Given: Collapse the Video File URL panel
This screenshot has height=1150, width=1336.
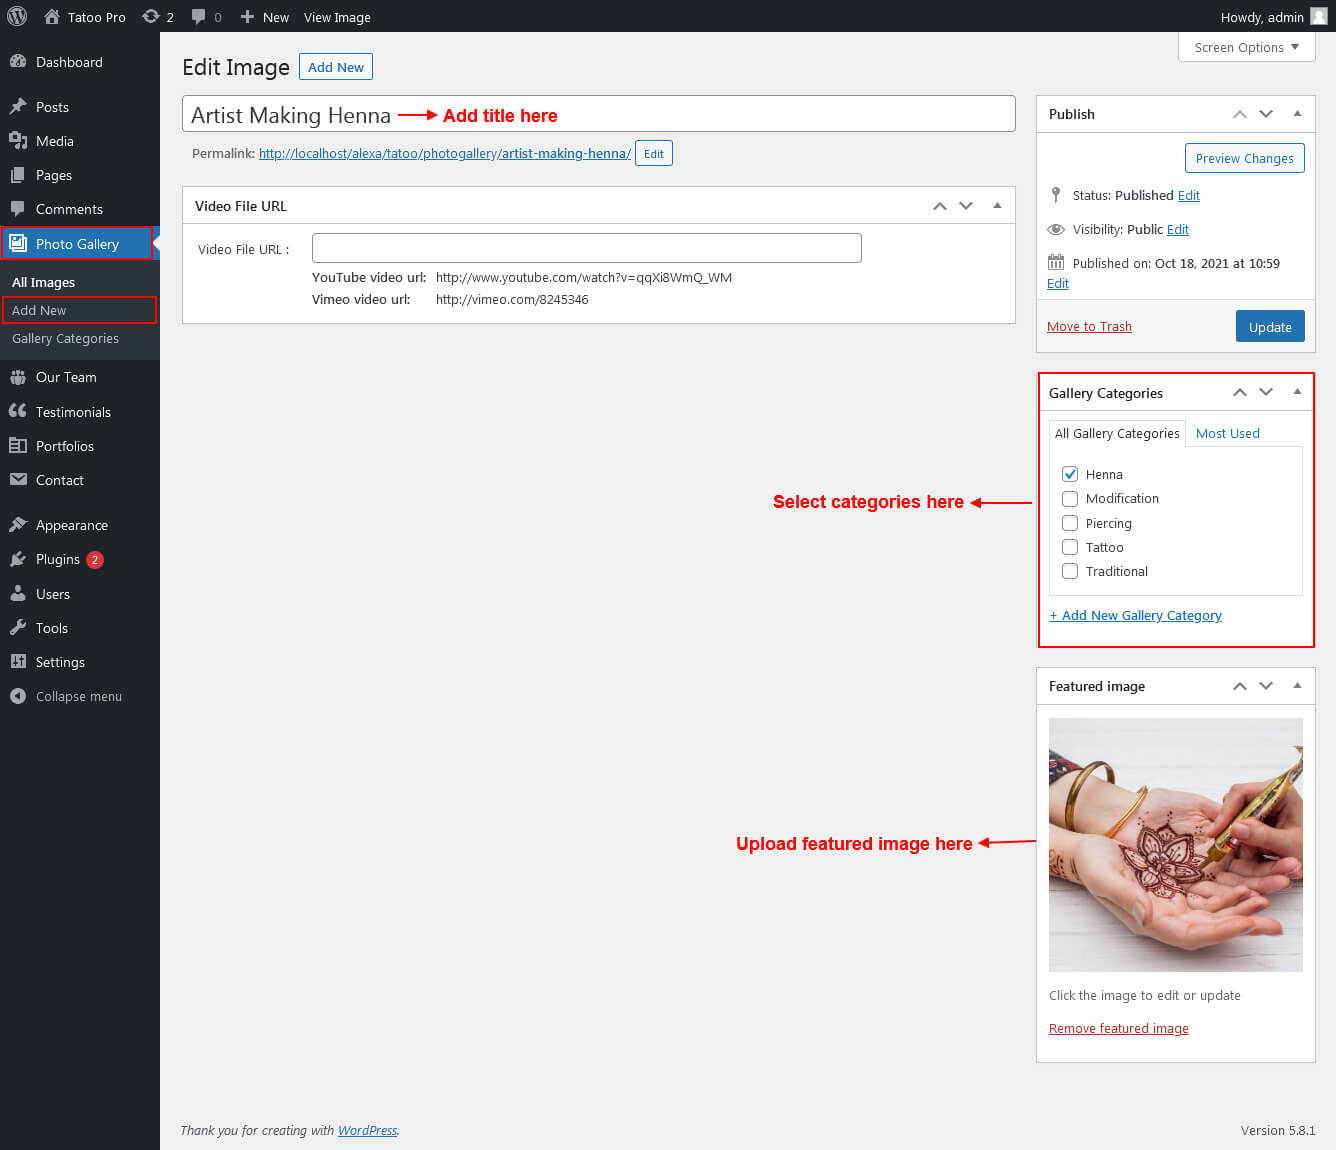Looking at the screenshot, I should [x=997, y=206].
